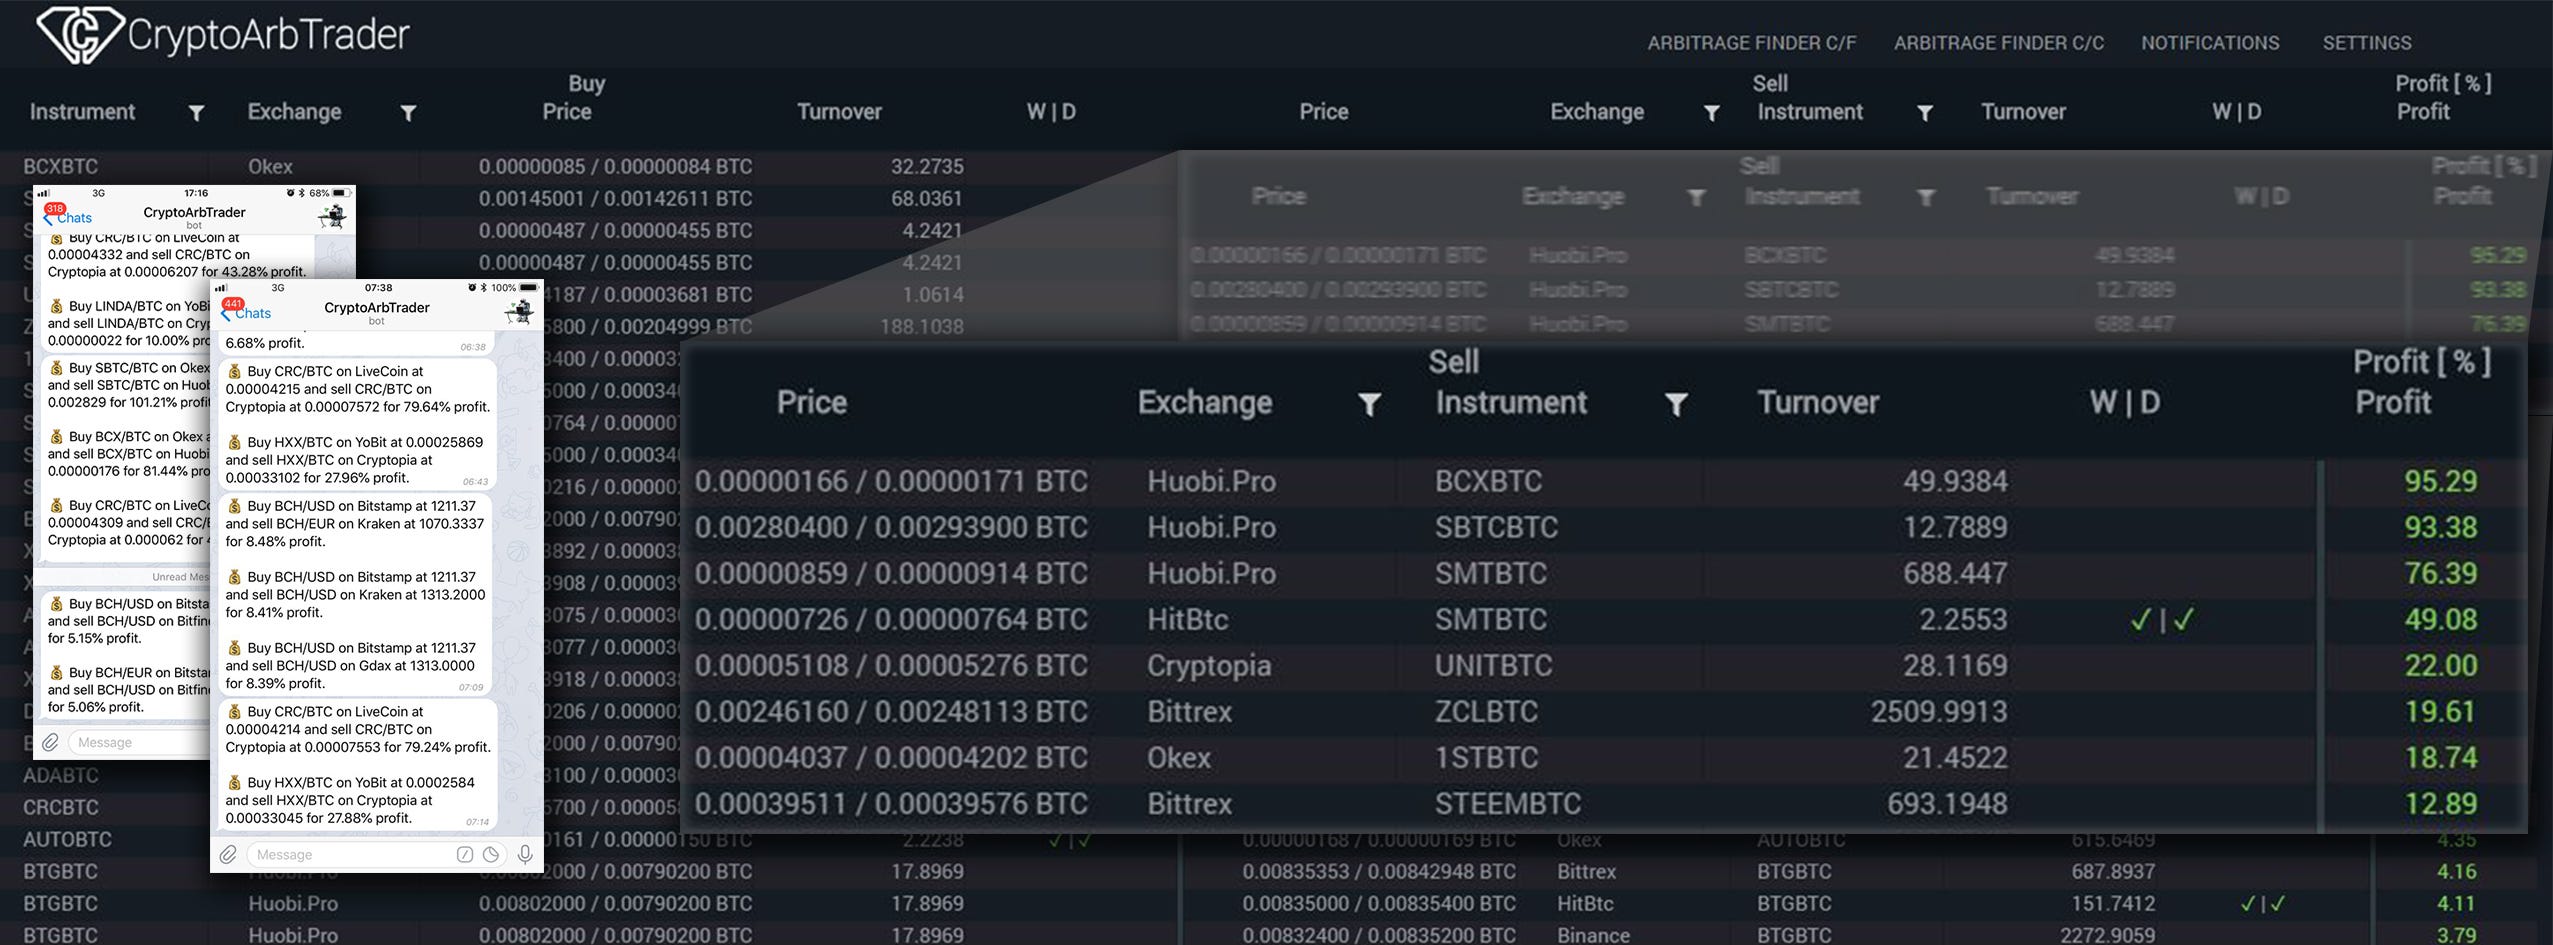Click Instrument filter funnel in magnified panel
The image size is (2553, 945).
pyautogui.click(x=1676, y=404)
